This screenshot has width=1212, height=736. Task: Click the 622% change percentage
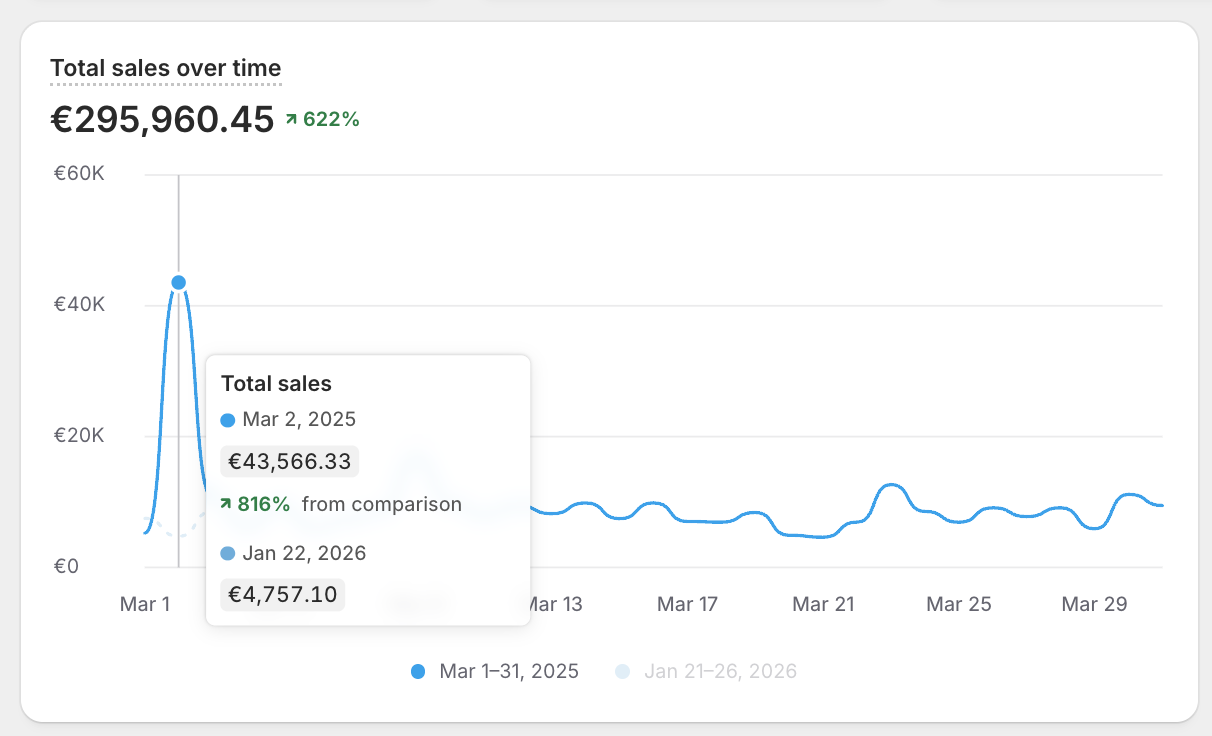pos(330,117)
